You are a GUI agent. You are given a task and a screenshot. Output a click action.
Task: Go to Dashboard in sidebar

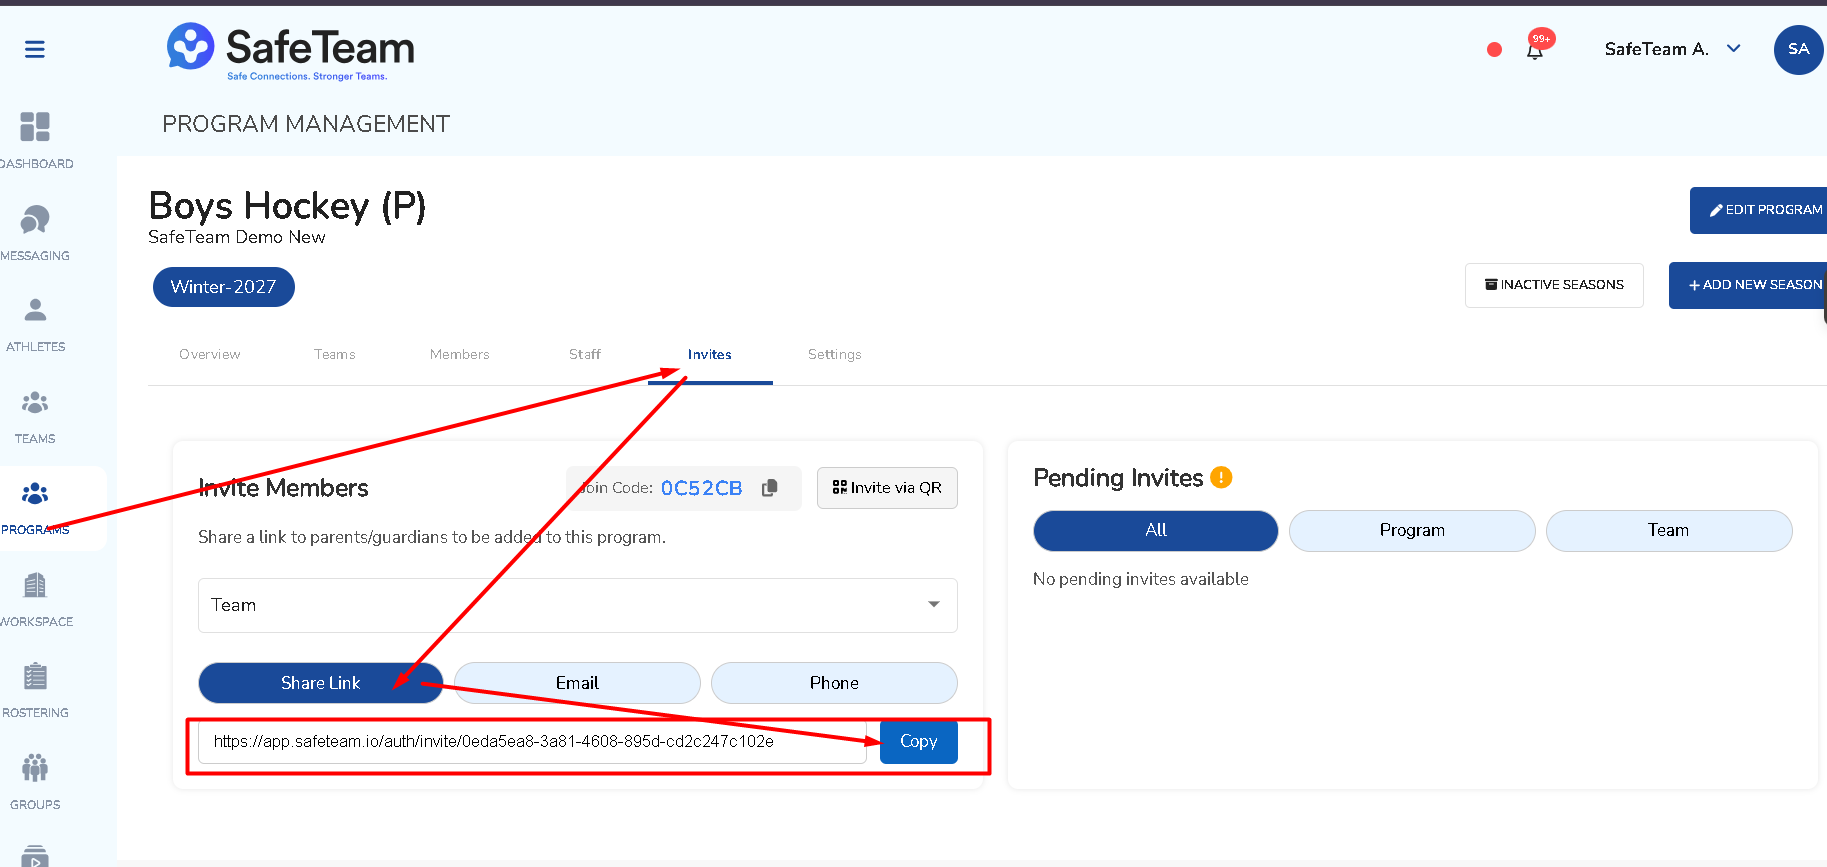(35, 140)
